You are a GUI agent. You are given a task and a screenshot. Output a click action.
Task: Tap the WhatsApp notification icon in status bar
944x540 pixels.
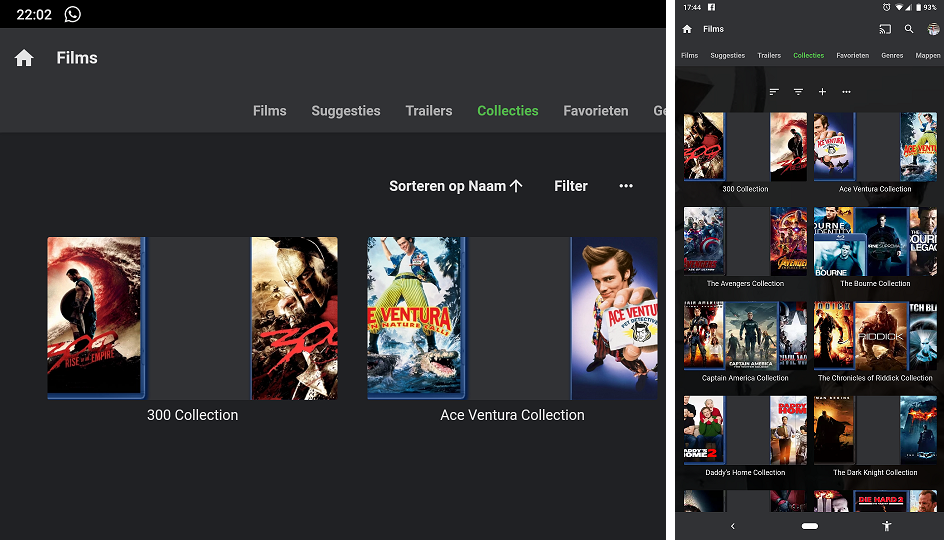pos(73,14)
